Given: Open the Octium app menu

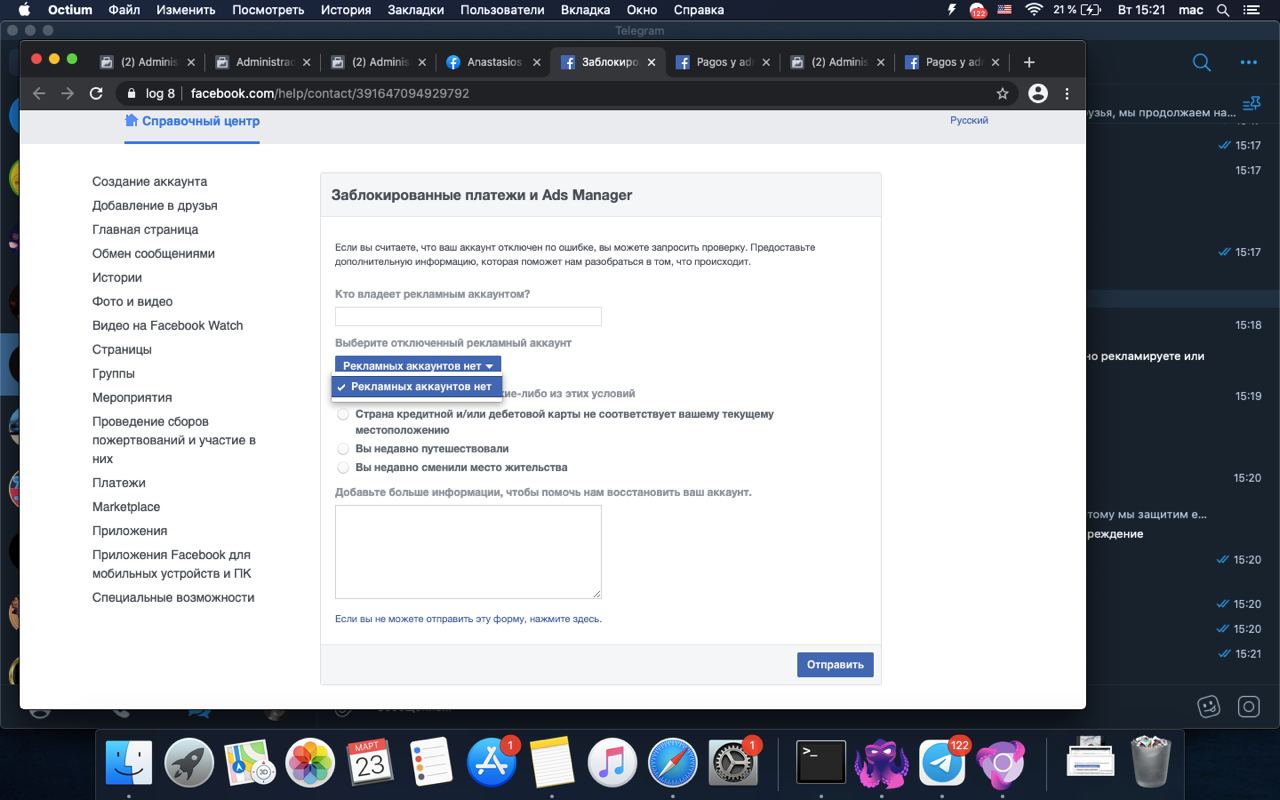Looking at the screenshot, I should [x=69, y=10].
